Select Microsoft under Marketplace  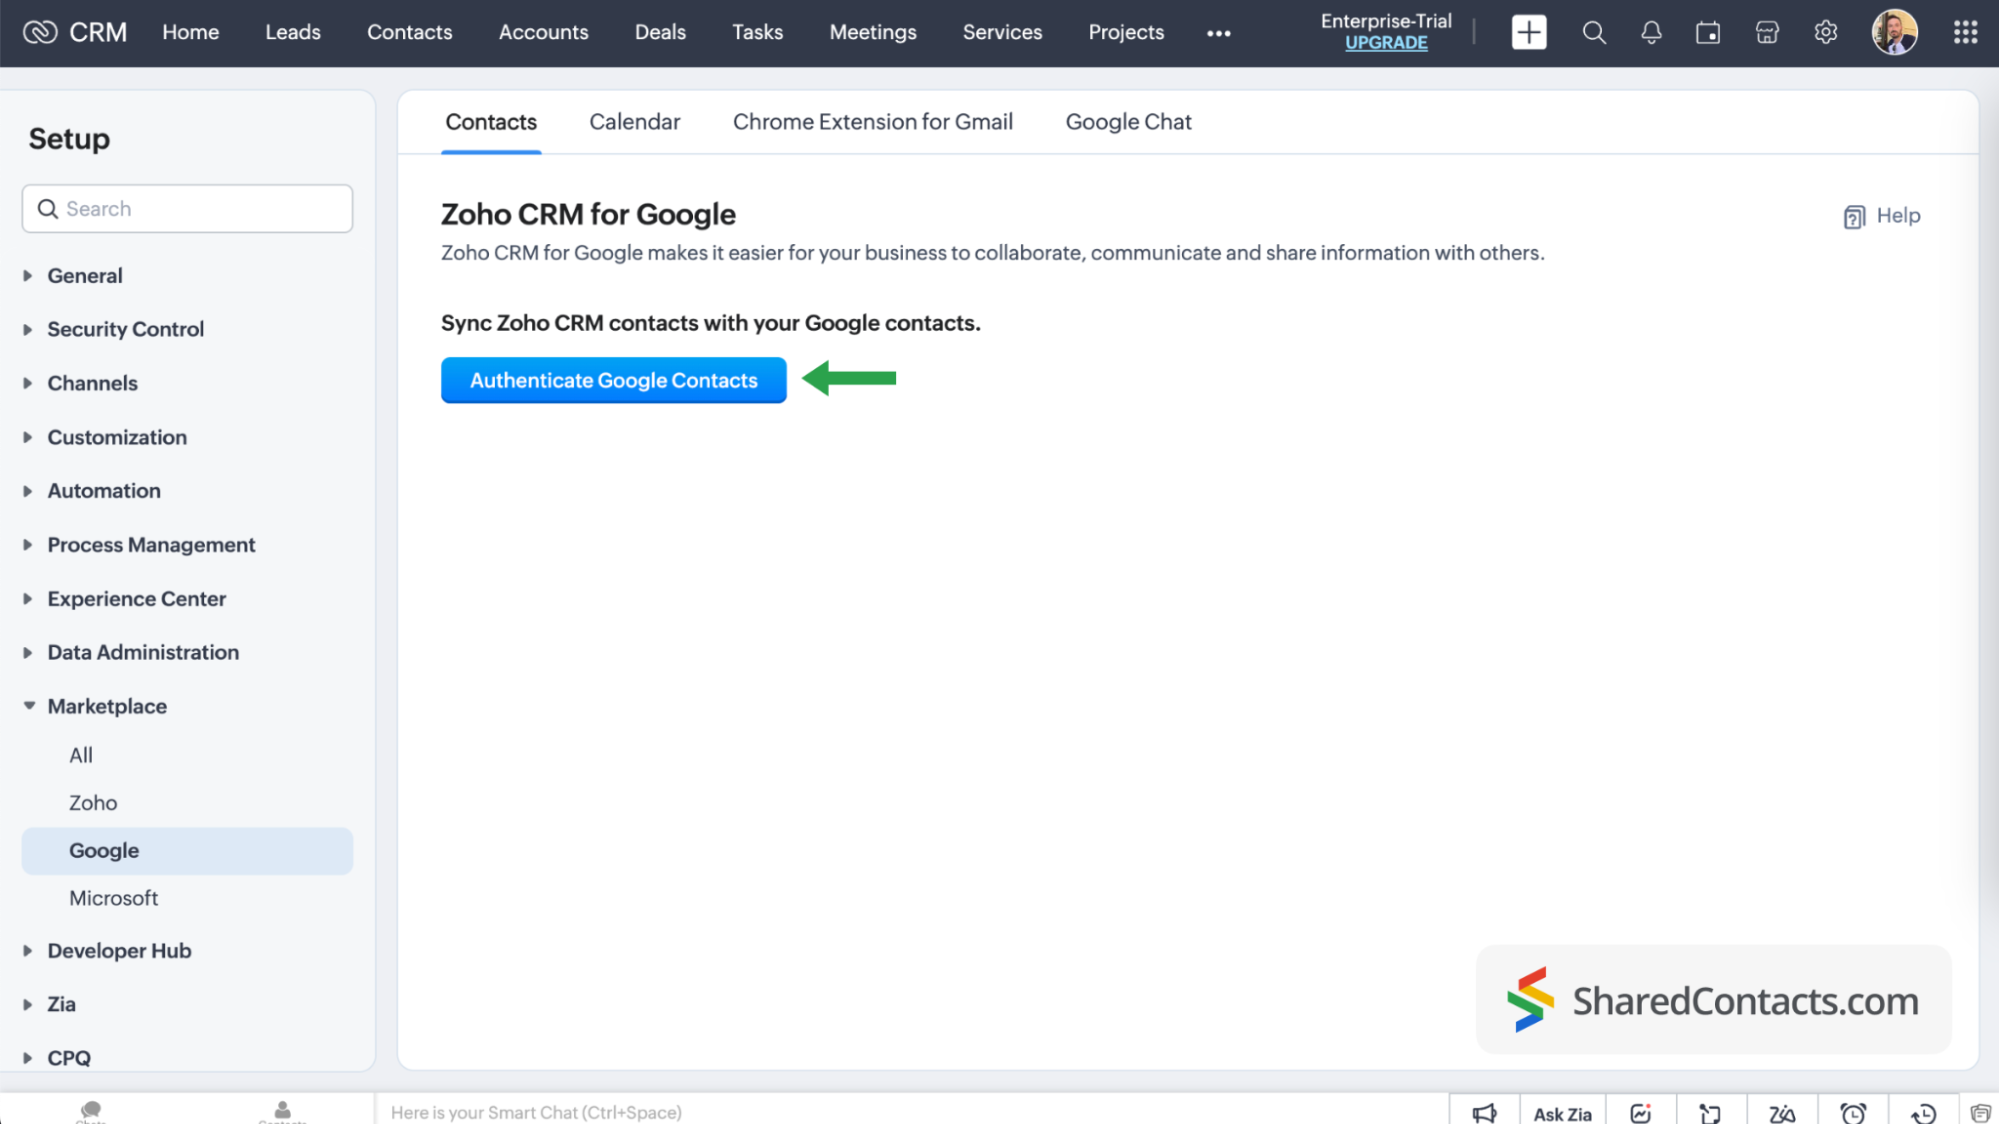pyautogui.click(x=113, y=898)
